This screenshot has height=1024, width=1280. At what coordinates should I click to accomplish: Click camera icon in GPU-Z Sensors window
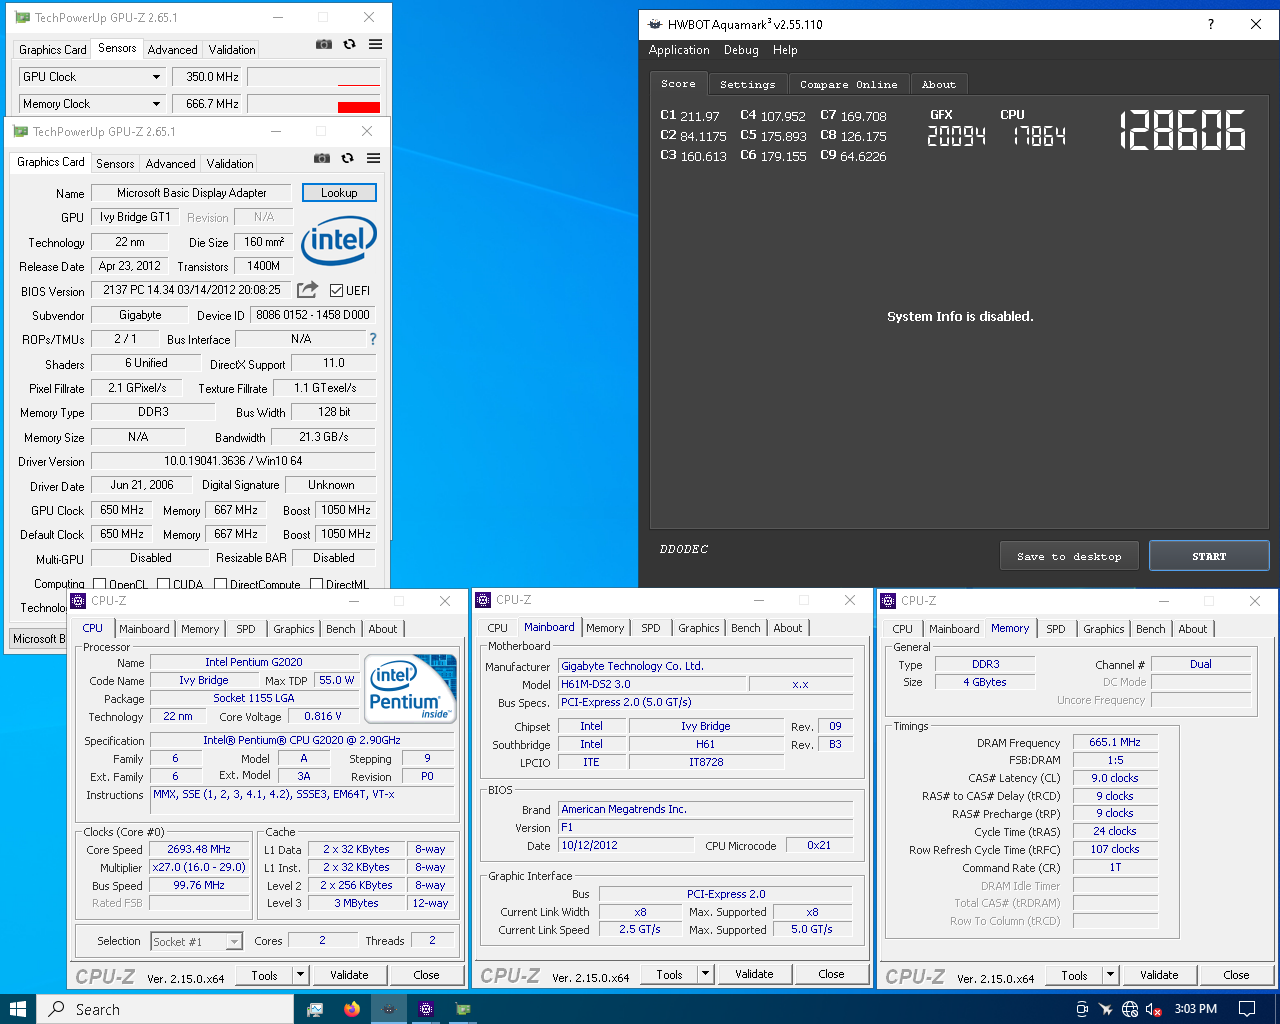click(x=324, y=44)
